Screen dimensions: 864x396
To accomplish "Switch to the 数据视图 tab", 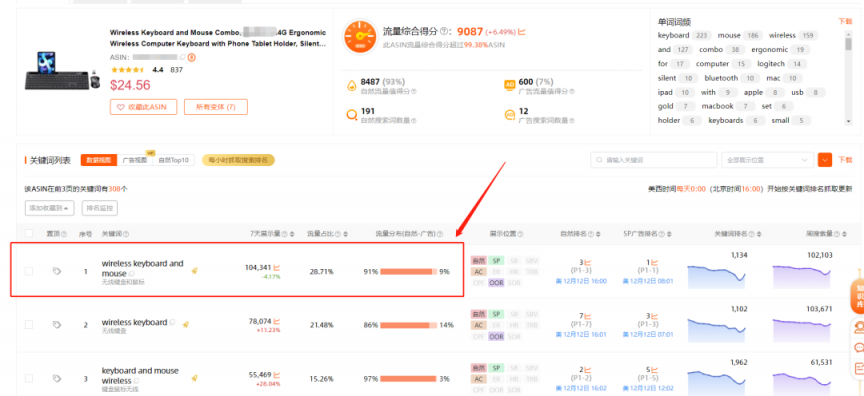I will point(99,160).
